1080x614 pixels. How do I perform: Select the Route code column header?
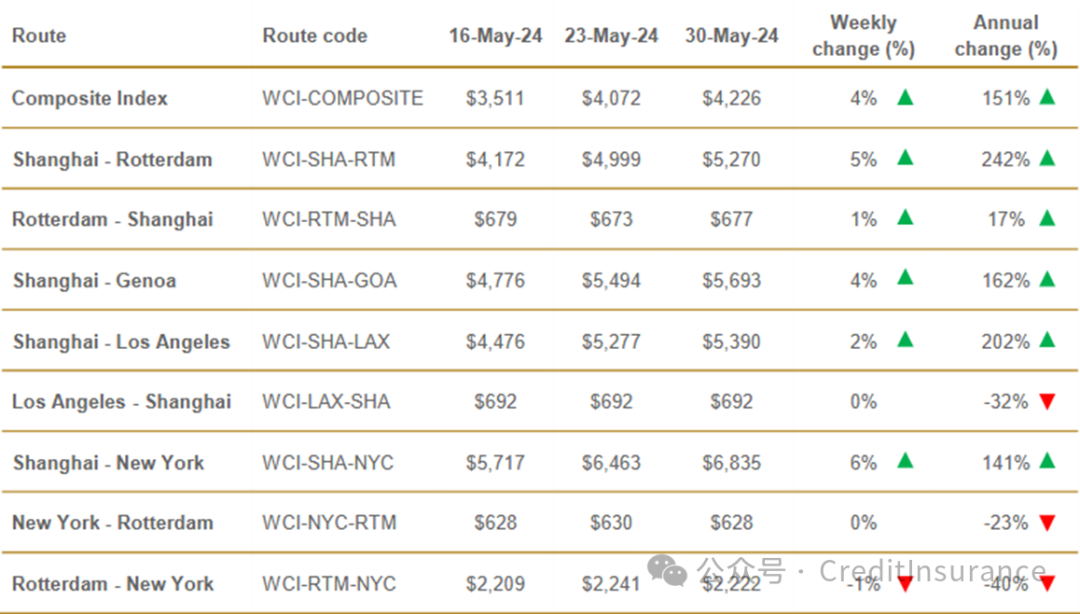click(315, 36)
